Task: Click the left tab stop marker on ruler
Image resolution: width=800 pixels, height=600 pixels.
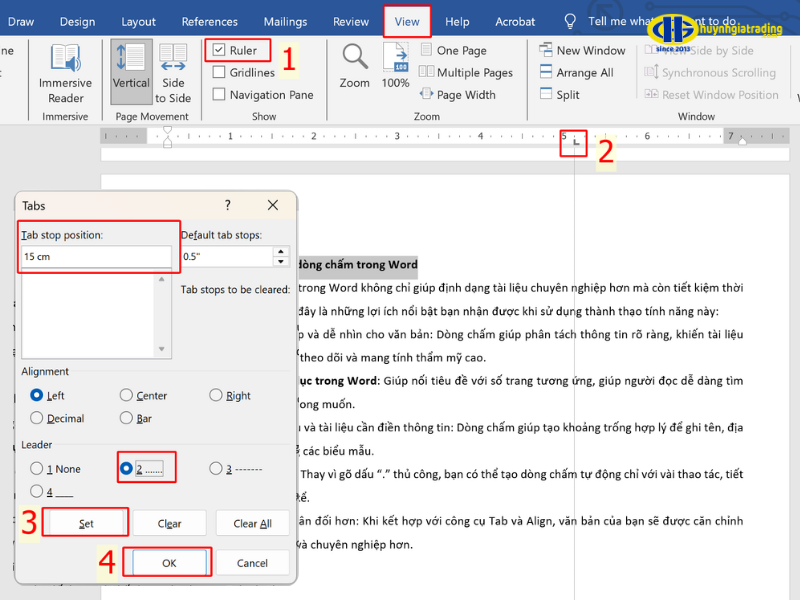Action: click(576, 142)
